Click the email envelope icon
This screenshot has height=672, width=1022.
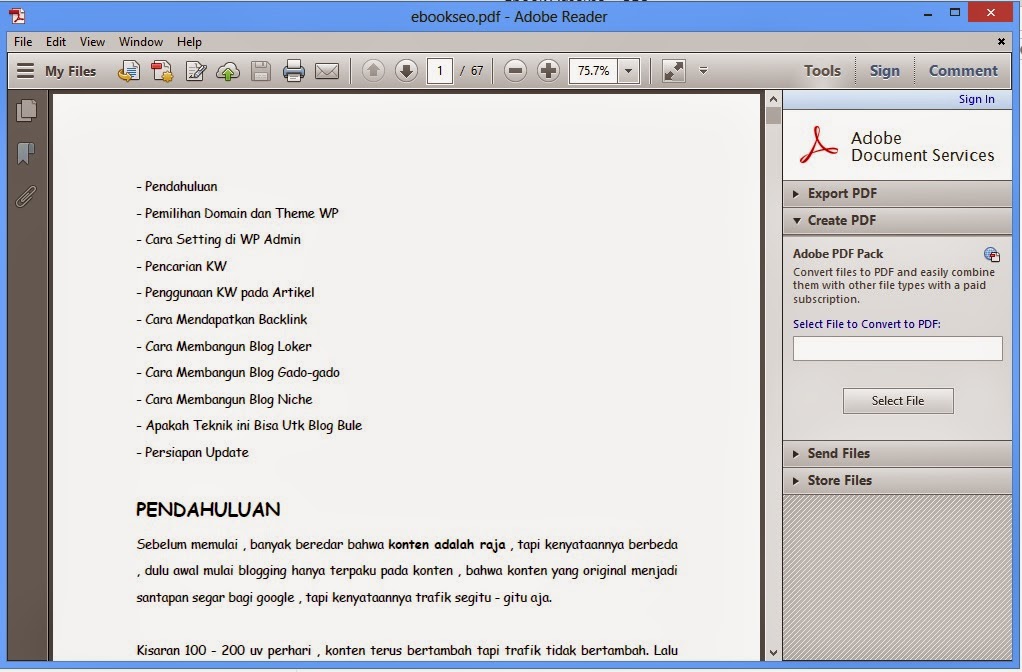point(327,71)
